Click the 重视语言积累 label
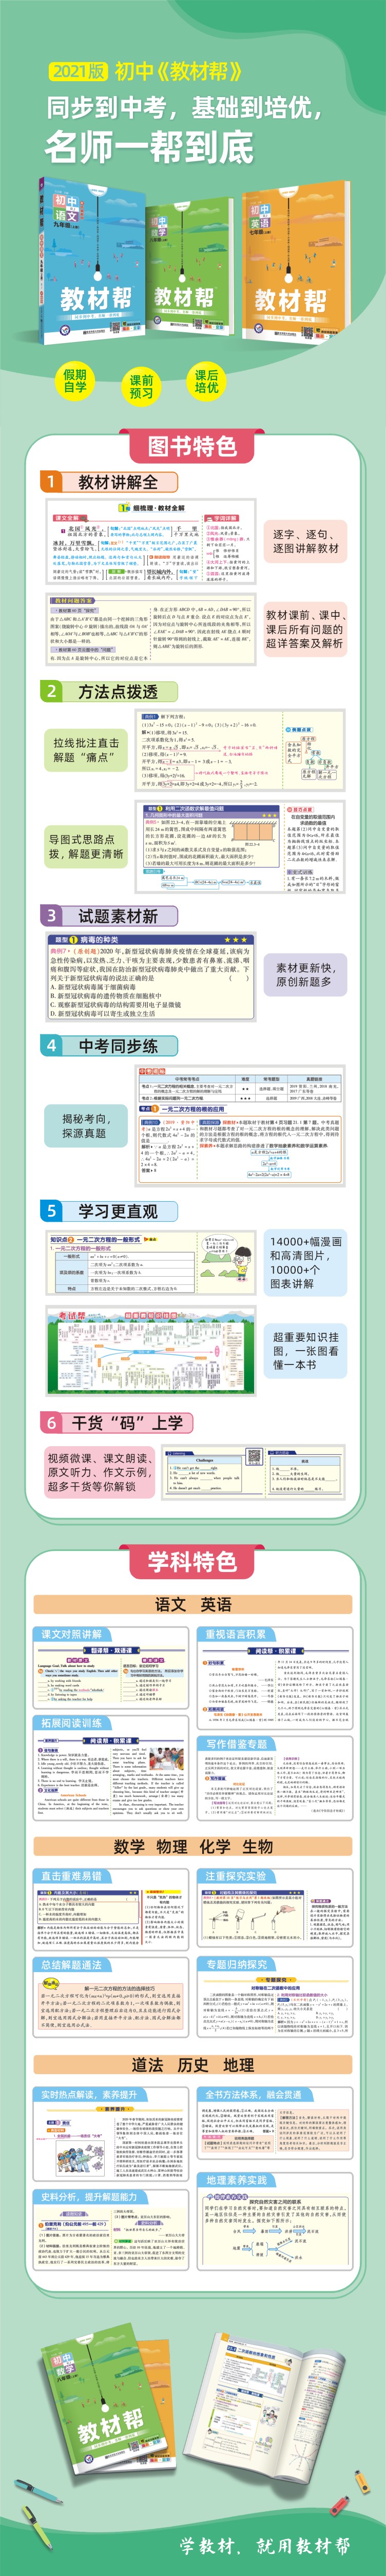The image size is (386, 2576). coord(236,1634)
